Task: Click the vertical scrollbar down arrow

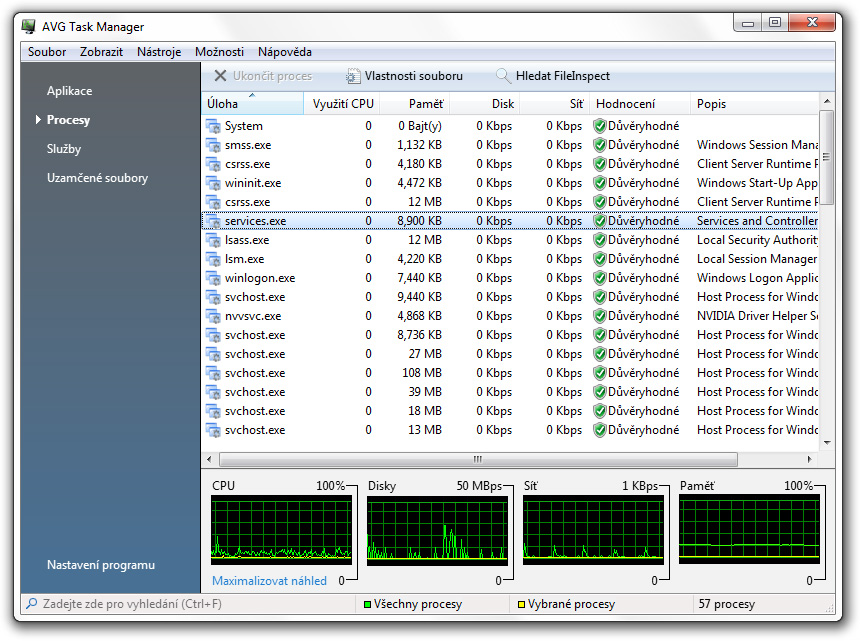Action: click(x=827, y=443)
